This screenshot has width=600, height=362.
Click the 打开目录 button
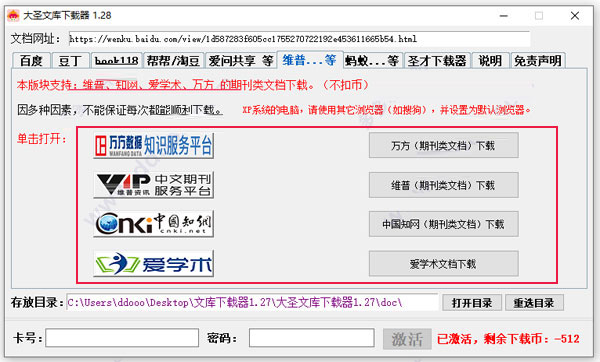click(x=472, y=303)
